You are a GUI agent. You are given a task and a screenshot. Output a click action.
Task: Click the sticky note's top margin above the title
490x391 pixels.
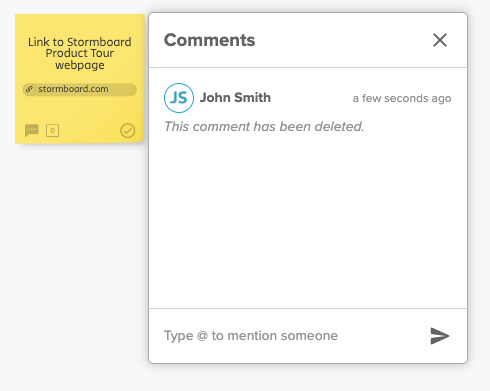point(80,25)
